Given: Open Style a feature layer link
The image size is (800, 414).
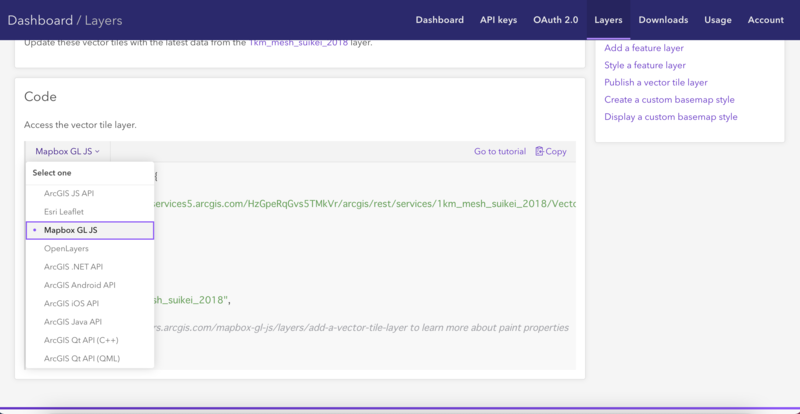Looking at the screenshot, I should pyautogui.click(x=645, y=65).
